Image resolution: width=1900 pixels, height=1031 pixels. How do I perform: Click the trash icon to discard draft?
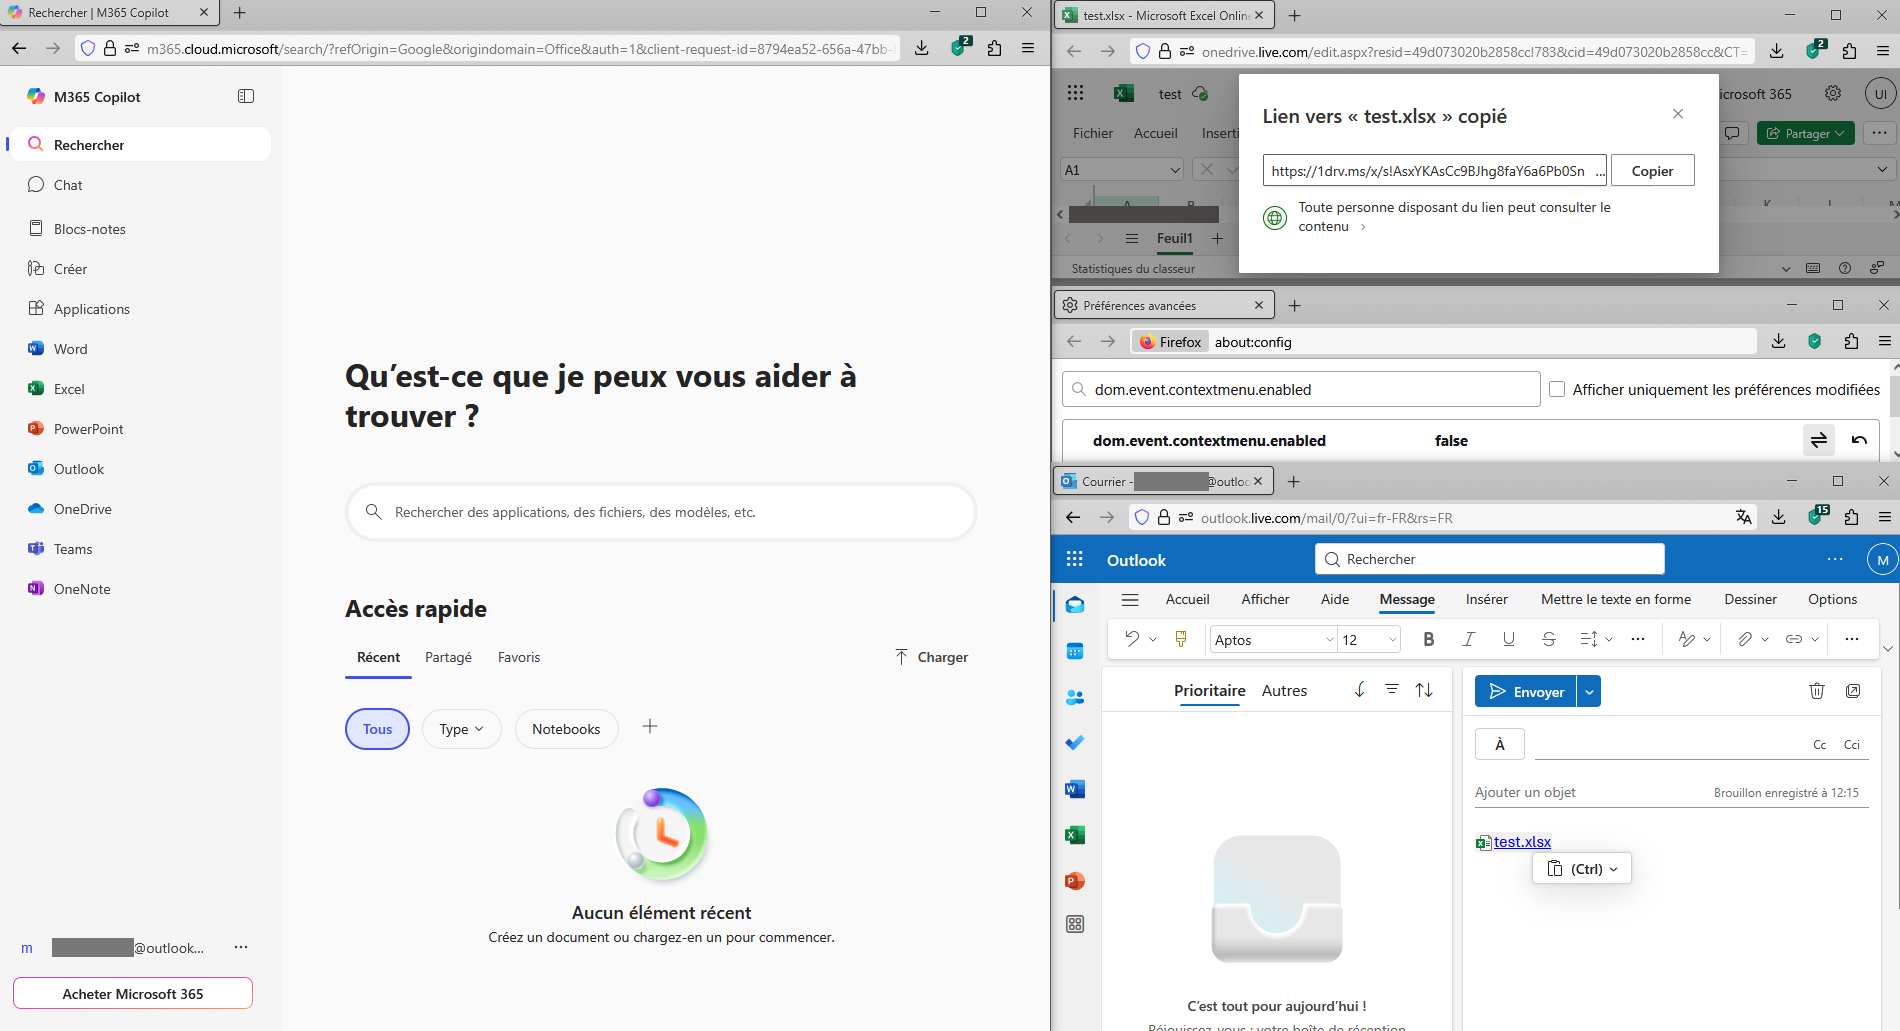1817,691
